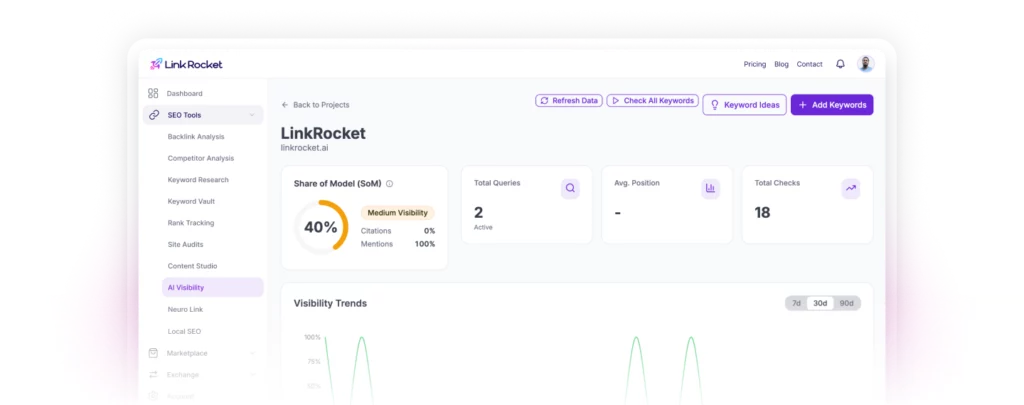
Task: Click the 40% visibility progress ring
Action: click(321, 227)
